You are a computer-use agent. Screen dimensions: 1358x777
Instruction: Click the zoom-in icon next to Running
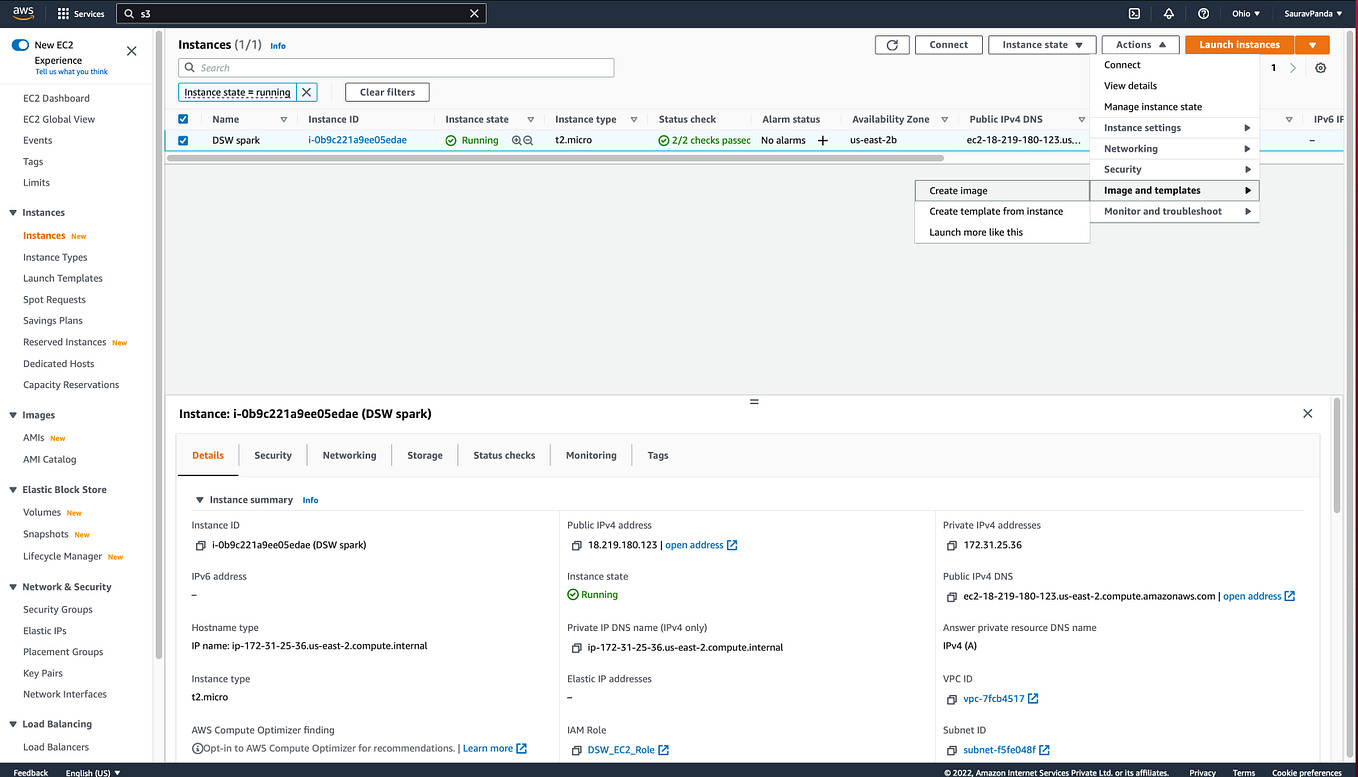[x=517, y=141]
